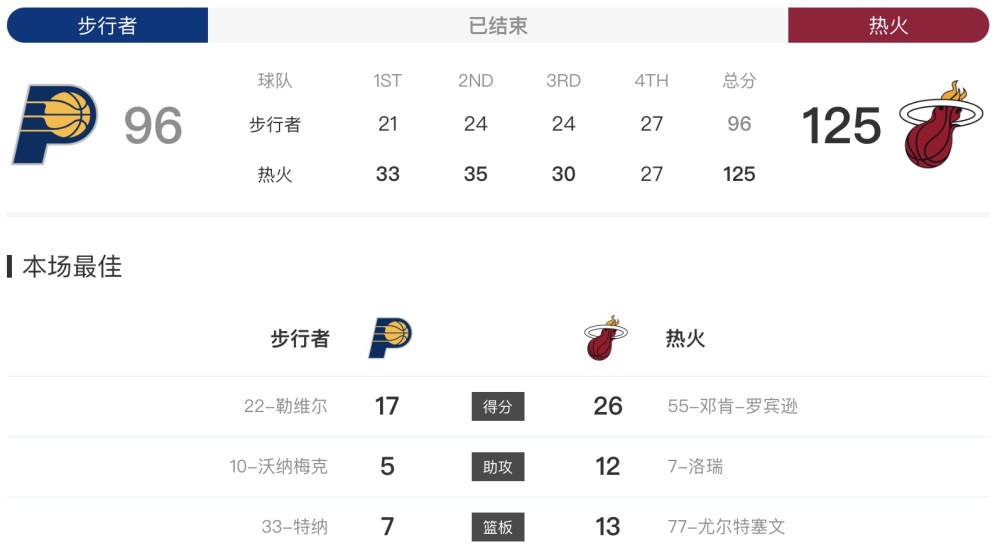Select the blue 步行者 tab
Image resolution: width=1000 pixels, height=549 pixels.
(x=107, y=26)
